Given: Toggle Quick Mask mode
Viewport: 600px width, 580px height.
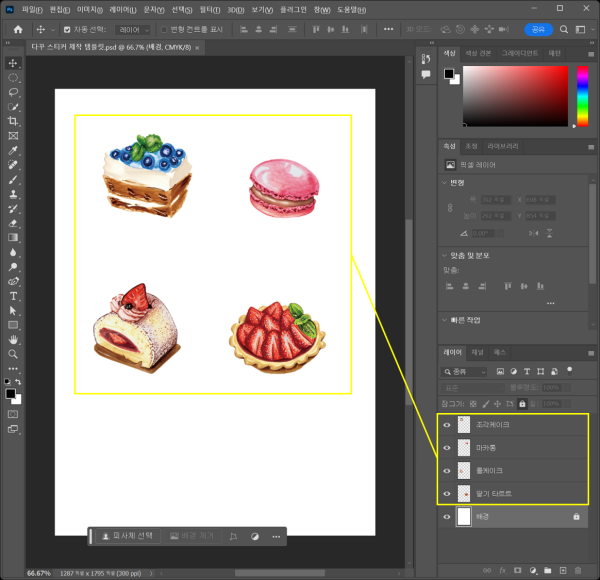Looking at the screenshot, I should [13, 414].
